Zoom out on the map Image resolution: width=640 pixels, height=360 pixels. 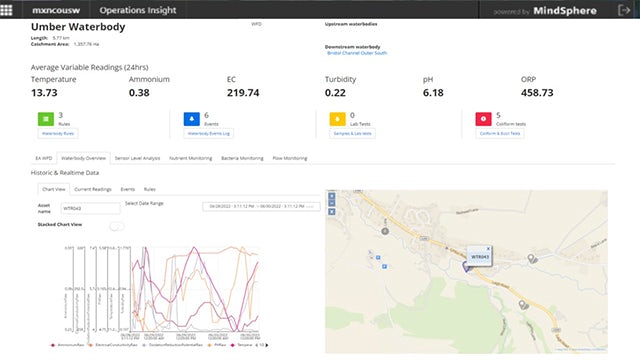pos(332,203)
